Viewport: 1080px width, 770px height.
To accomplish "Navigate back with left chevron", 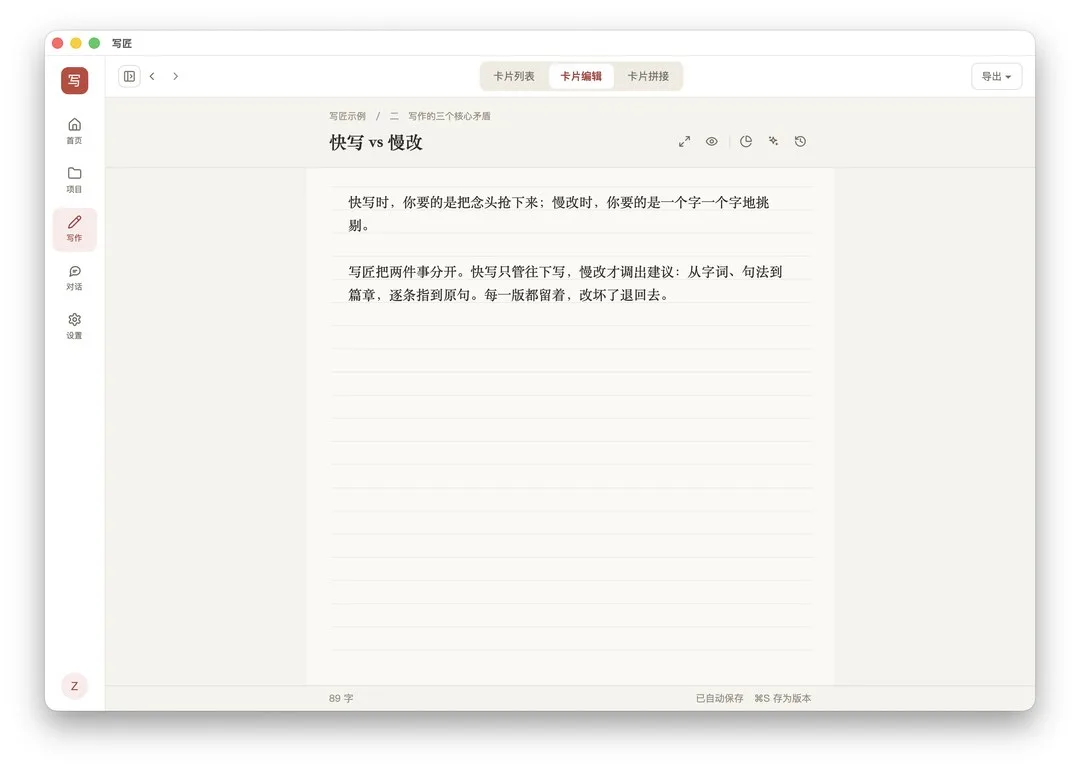I will (152, 76).
